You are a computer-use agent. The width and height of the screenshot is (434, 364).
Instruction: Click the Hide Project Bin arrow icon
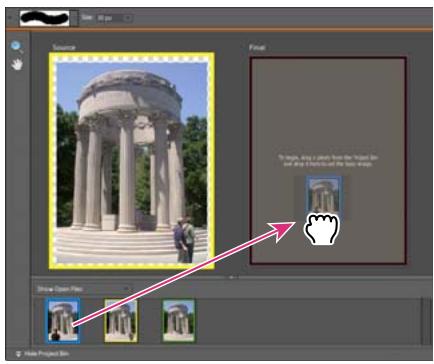click(18, 354)
